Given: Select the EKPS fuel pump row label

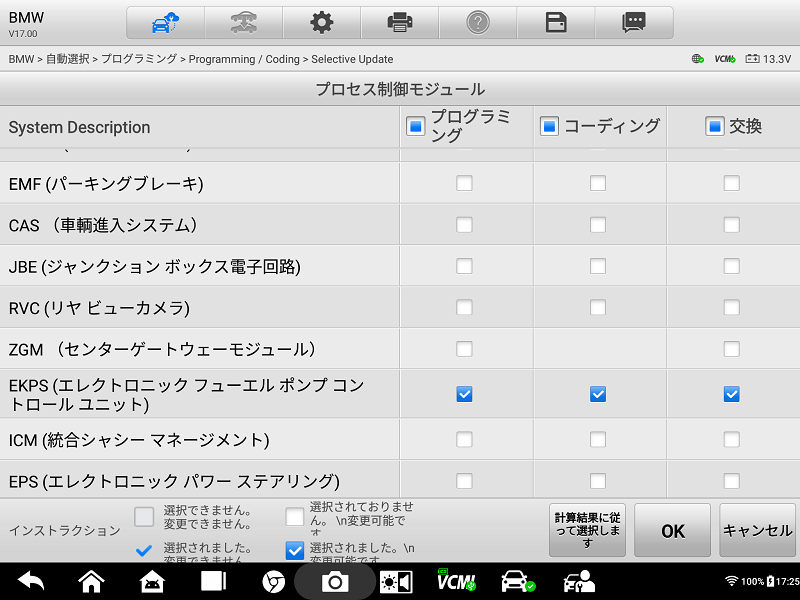Looking at the screenshot, I should coord(187,394).
